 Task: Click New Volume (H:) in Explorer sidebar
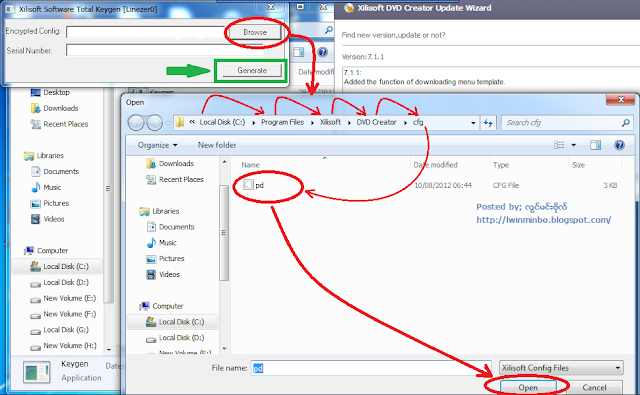tap(63, 346)
